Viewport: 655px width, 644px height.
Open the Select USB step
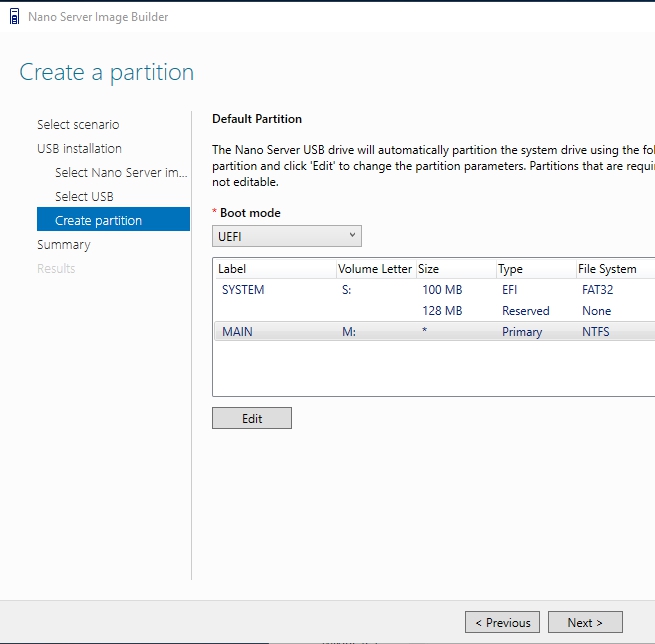[84, 196]
